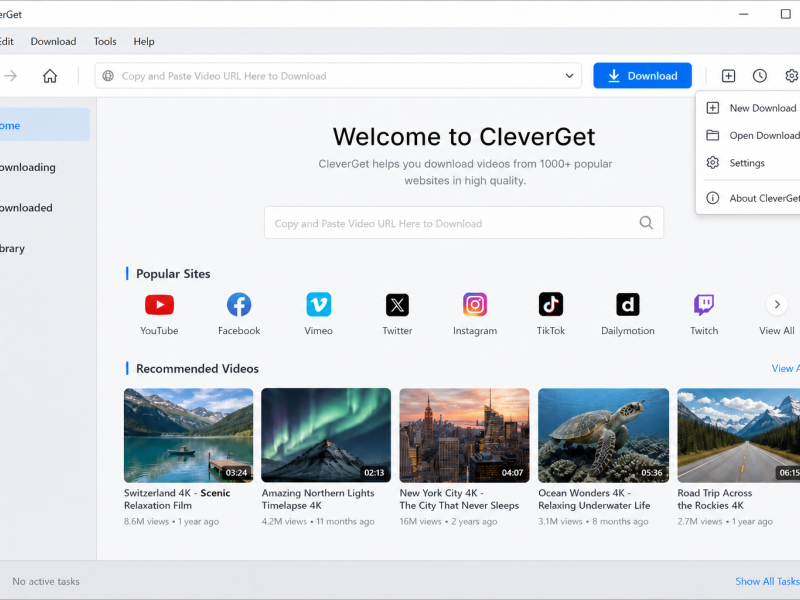This screenshot has height=600, width=800.
Task: Click '16M views • 2 years ago' text
Action: click(x=448, y=521)
